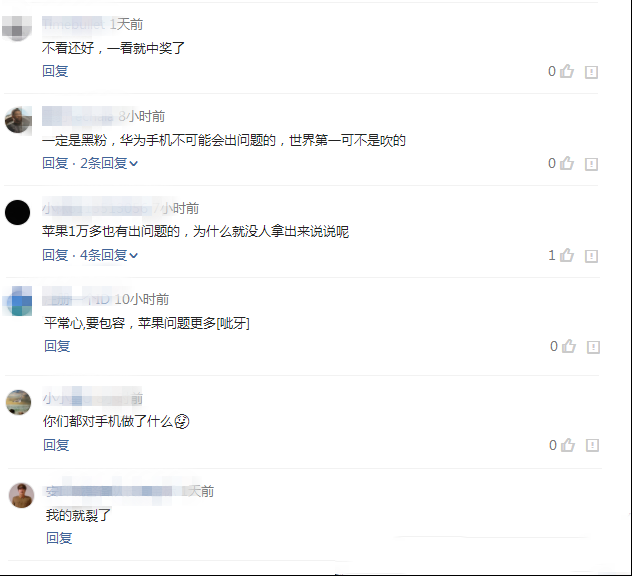The image size is (632, 576).
Task: Report the comment '你们都对手机做了什么'
Action: (592, 445)
